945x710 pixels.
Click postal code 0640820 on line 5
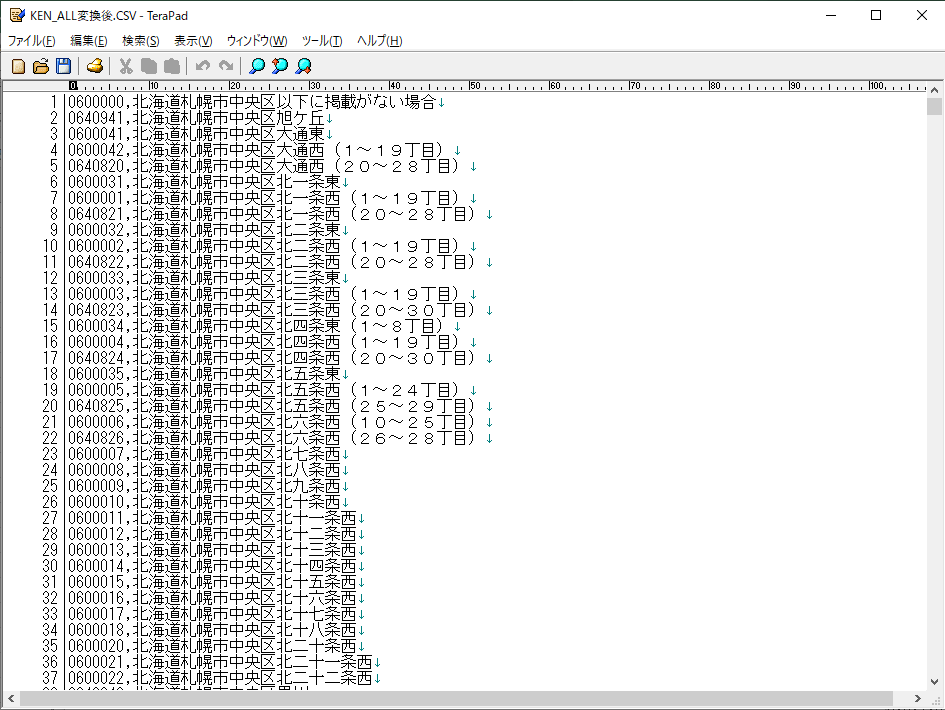(95, 166)
